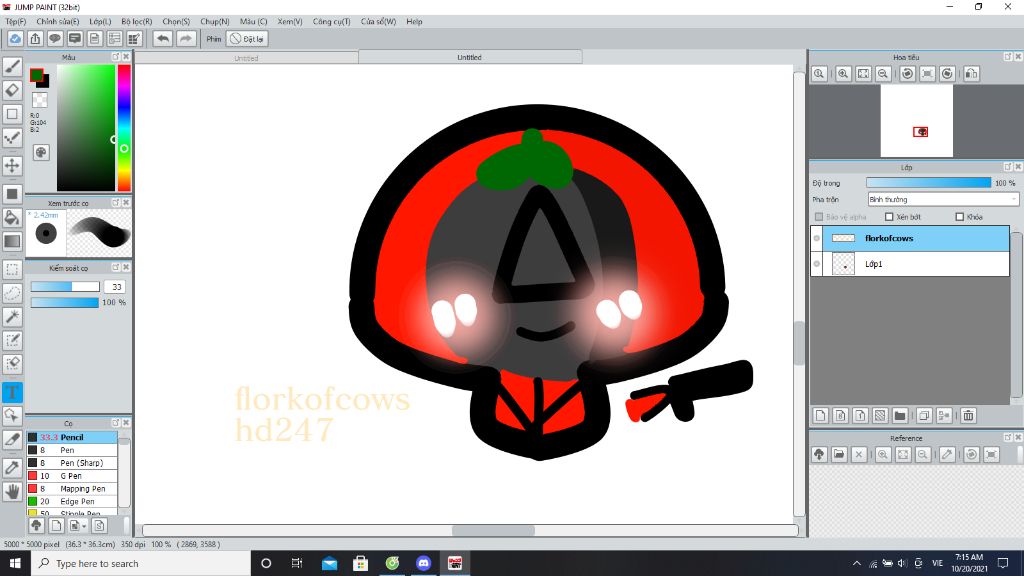The height and width of the screenshot is (576, 1024).
Task: Select the Pen (Sharp) brush
Action: click(x=72, y=463)
